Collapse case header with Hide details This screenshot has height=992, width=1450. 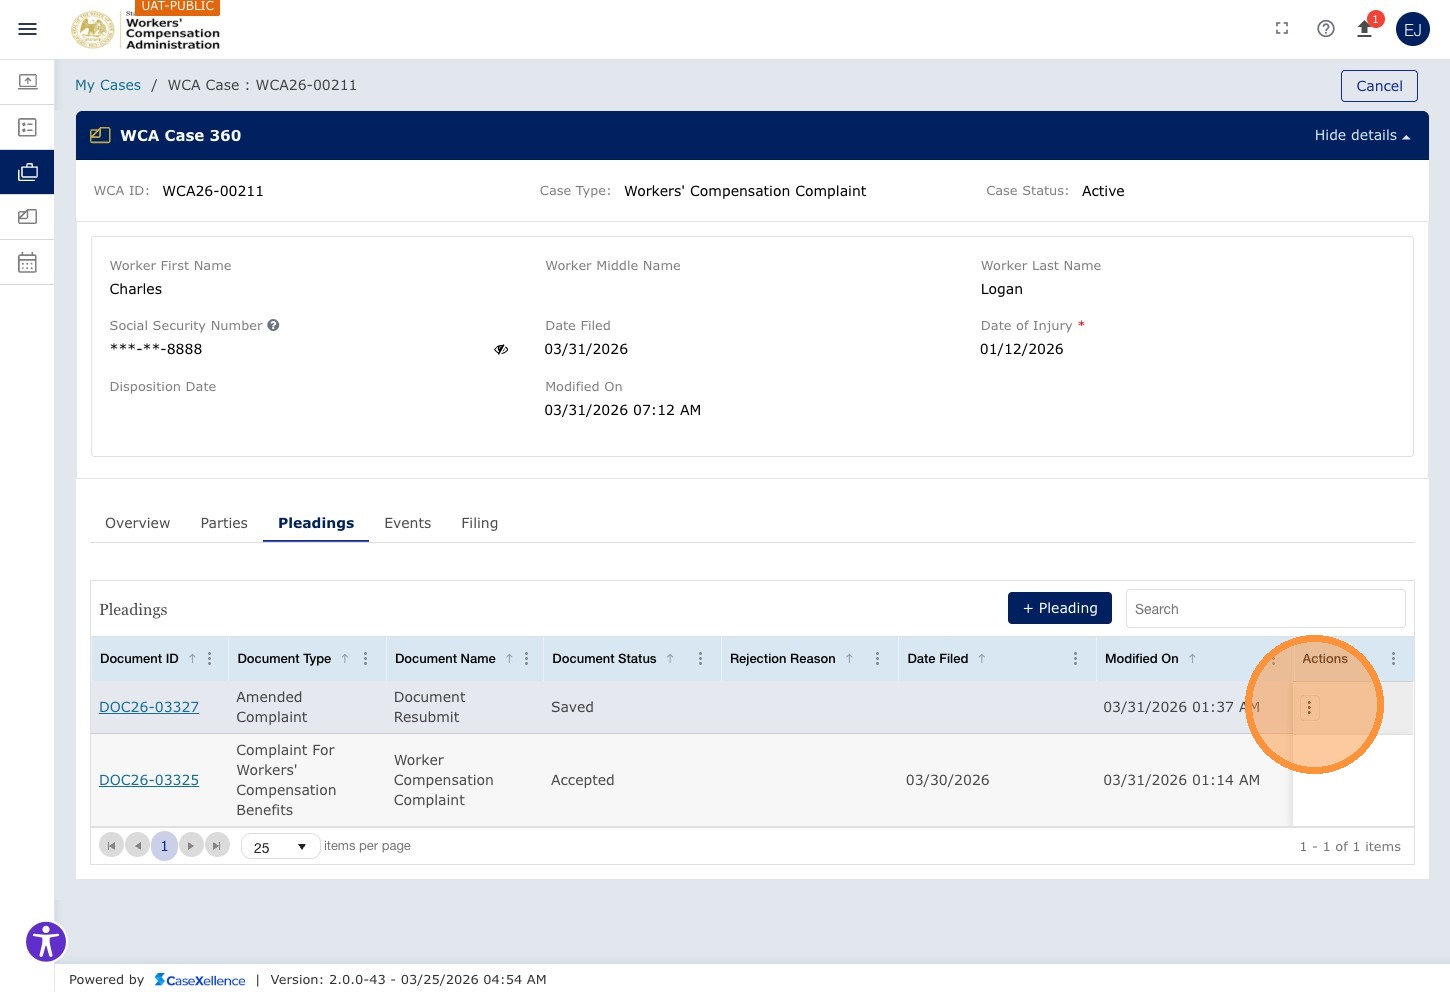point(1362,136)
